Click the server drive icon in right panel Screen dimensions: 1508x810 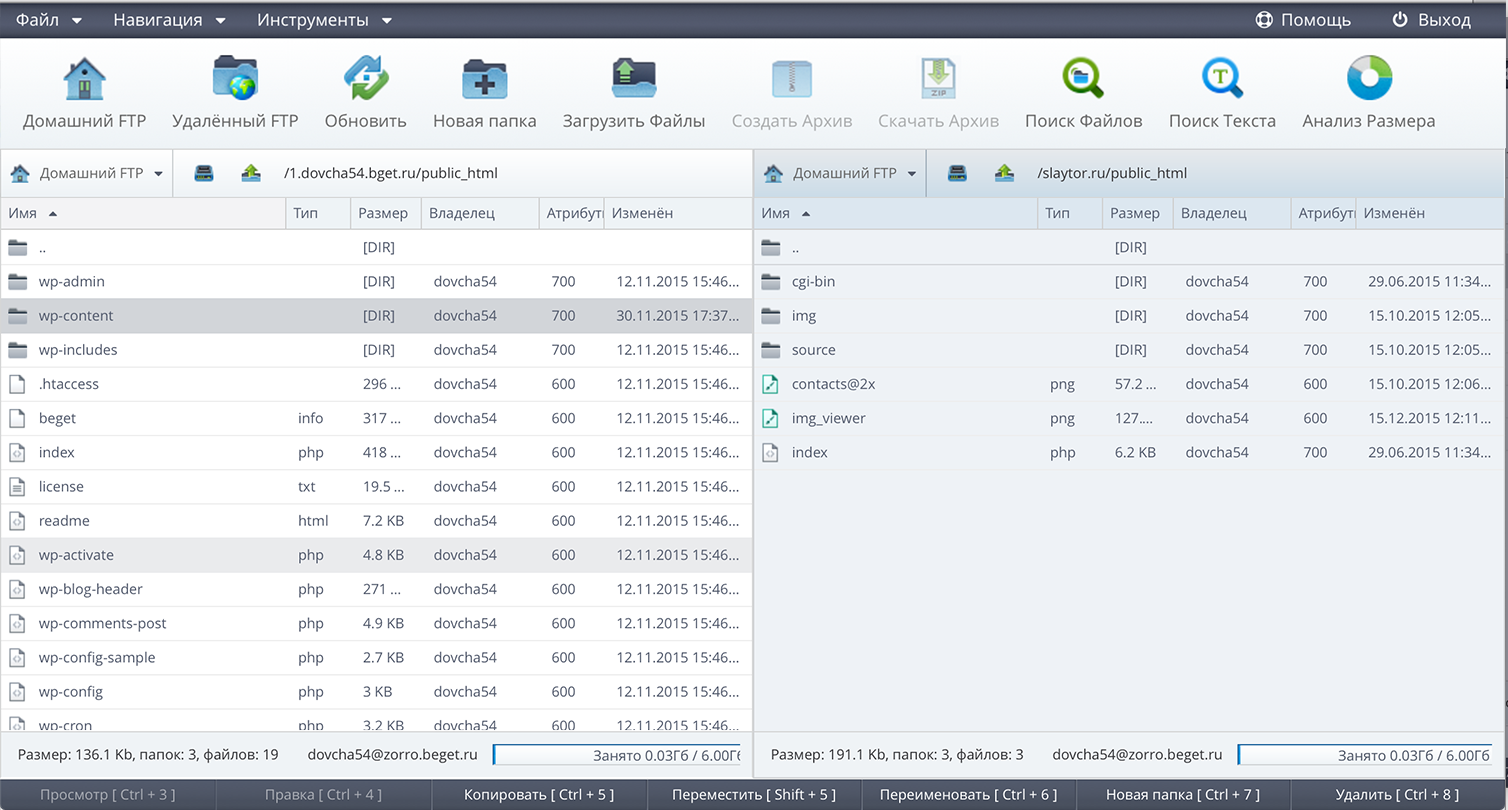tap(957, 174)
